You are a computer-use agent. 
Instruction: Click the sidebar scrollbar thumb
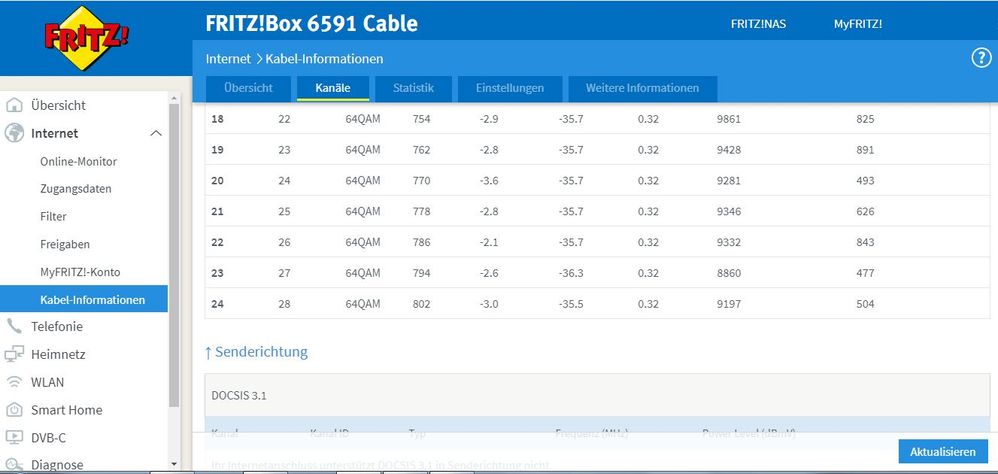click(174, 254)
